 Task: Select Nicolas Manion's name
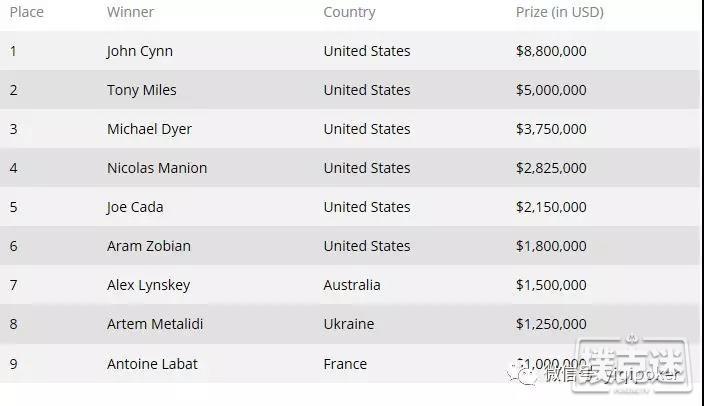(157, 168)
